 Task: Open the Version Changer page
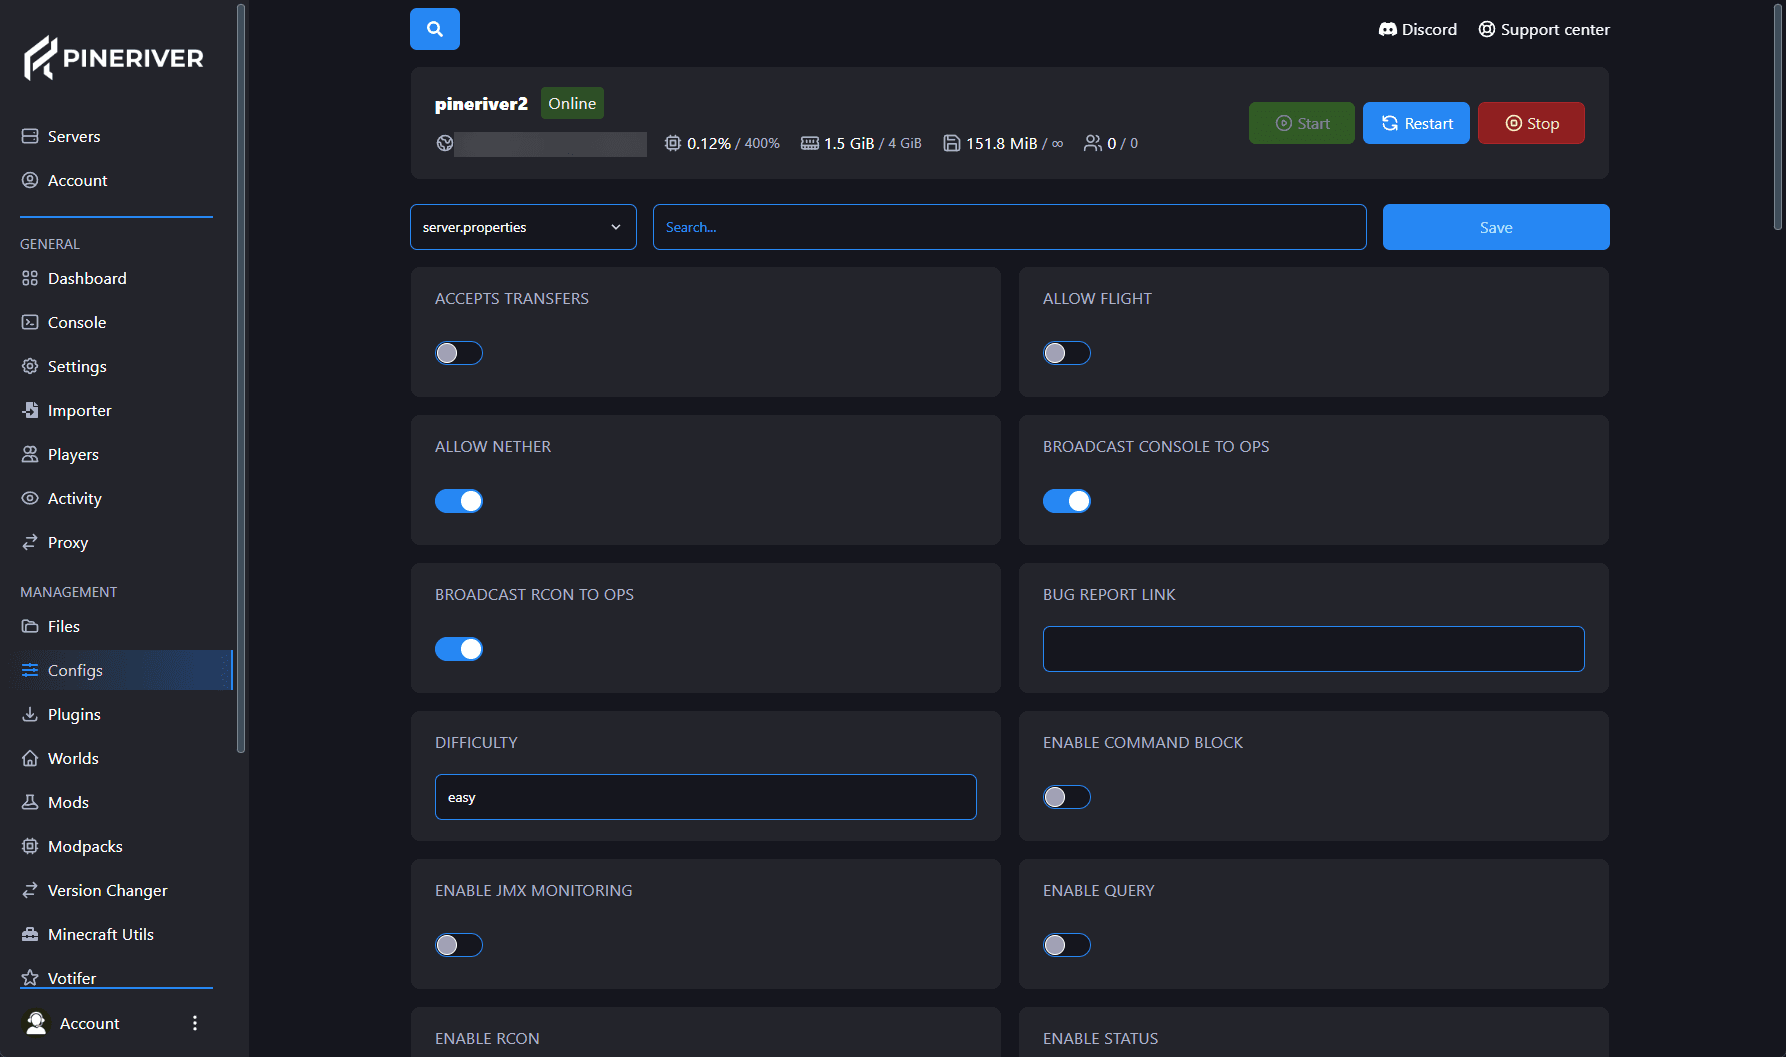click(107, 890)
